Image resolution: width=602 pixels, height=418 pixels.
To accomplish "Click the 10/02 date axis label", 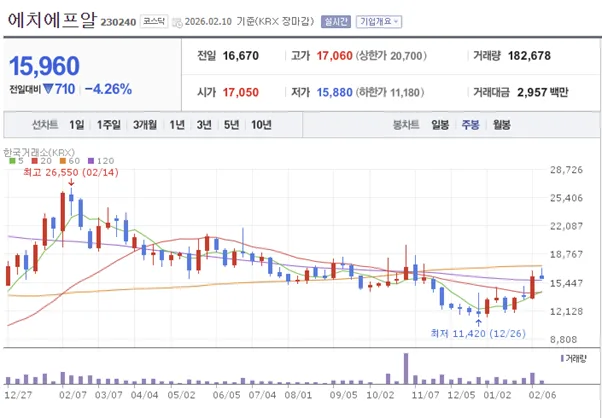I will click(x=380, y=395).
